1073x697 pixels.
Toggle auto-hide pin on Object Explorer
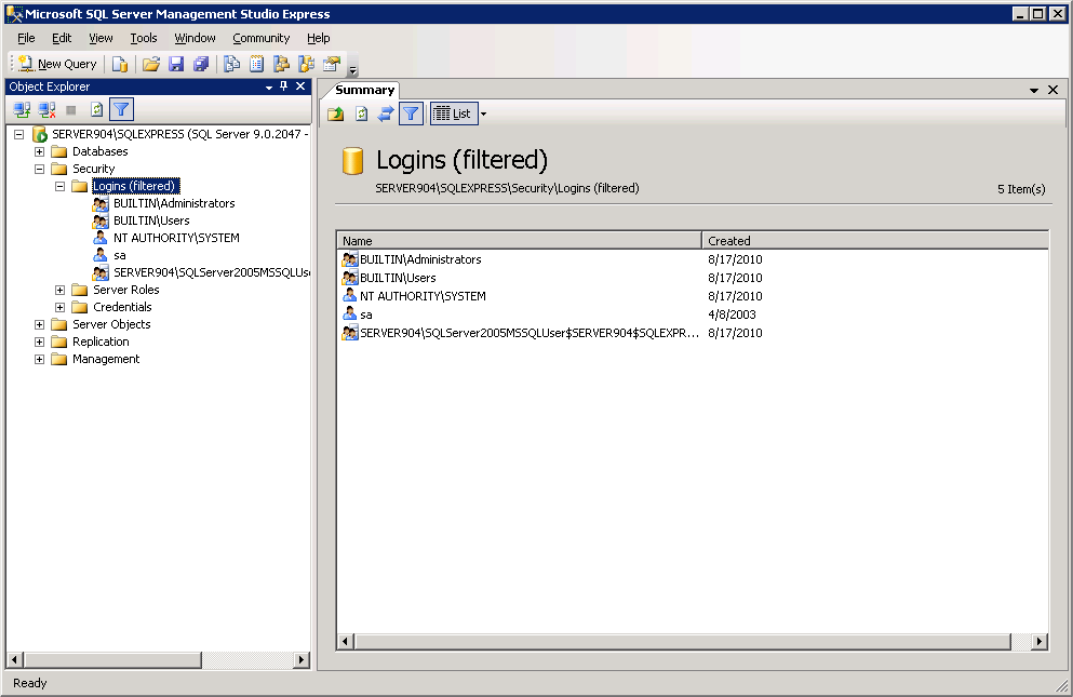[283, 87]
